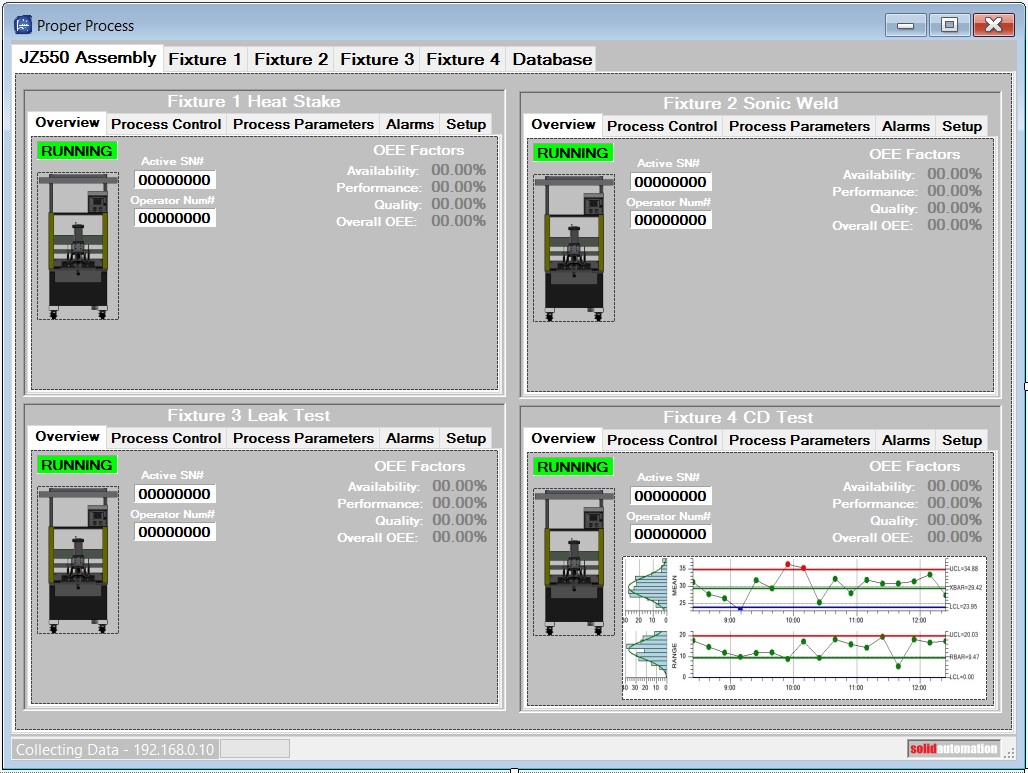Switch to the Fixture 2 top-level tab
This screenshot has height=773, width=1028.
(290, 59)
